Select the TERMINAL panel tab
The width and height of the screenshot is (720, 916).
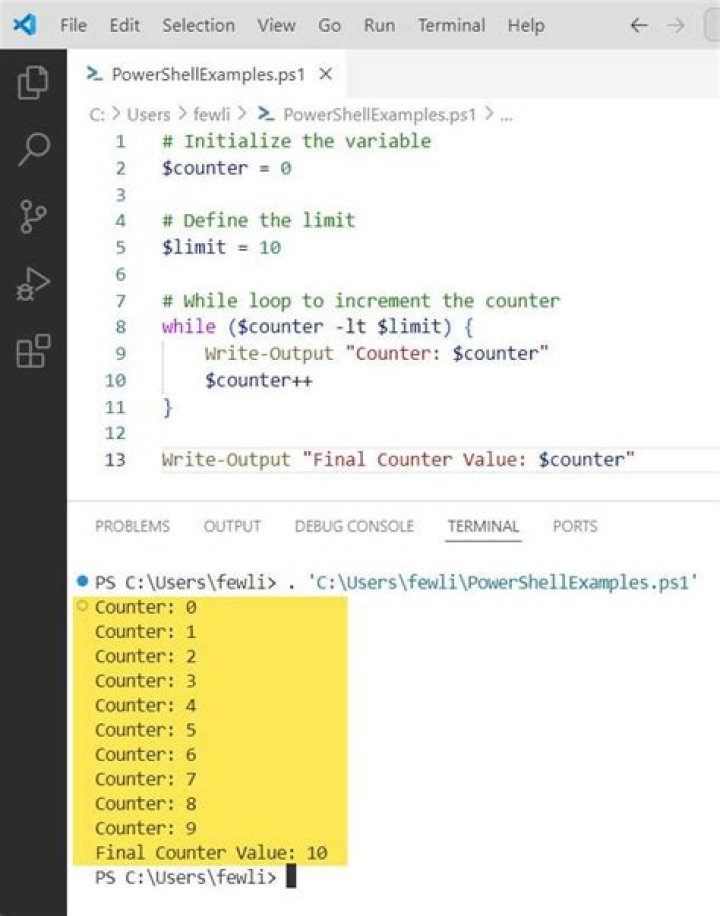click(483, 526)
